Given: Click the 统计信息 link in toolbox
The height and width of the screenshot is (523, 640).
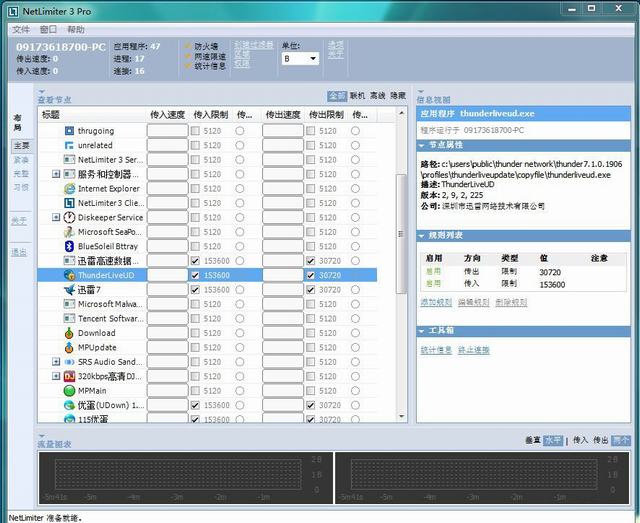Looking at the screenshot, I should 436,350.
